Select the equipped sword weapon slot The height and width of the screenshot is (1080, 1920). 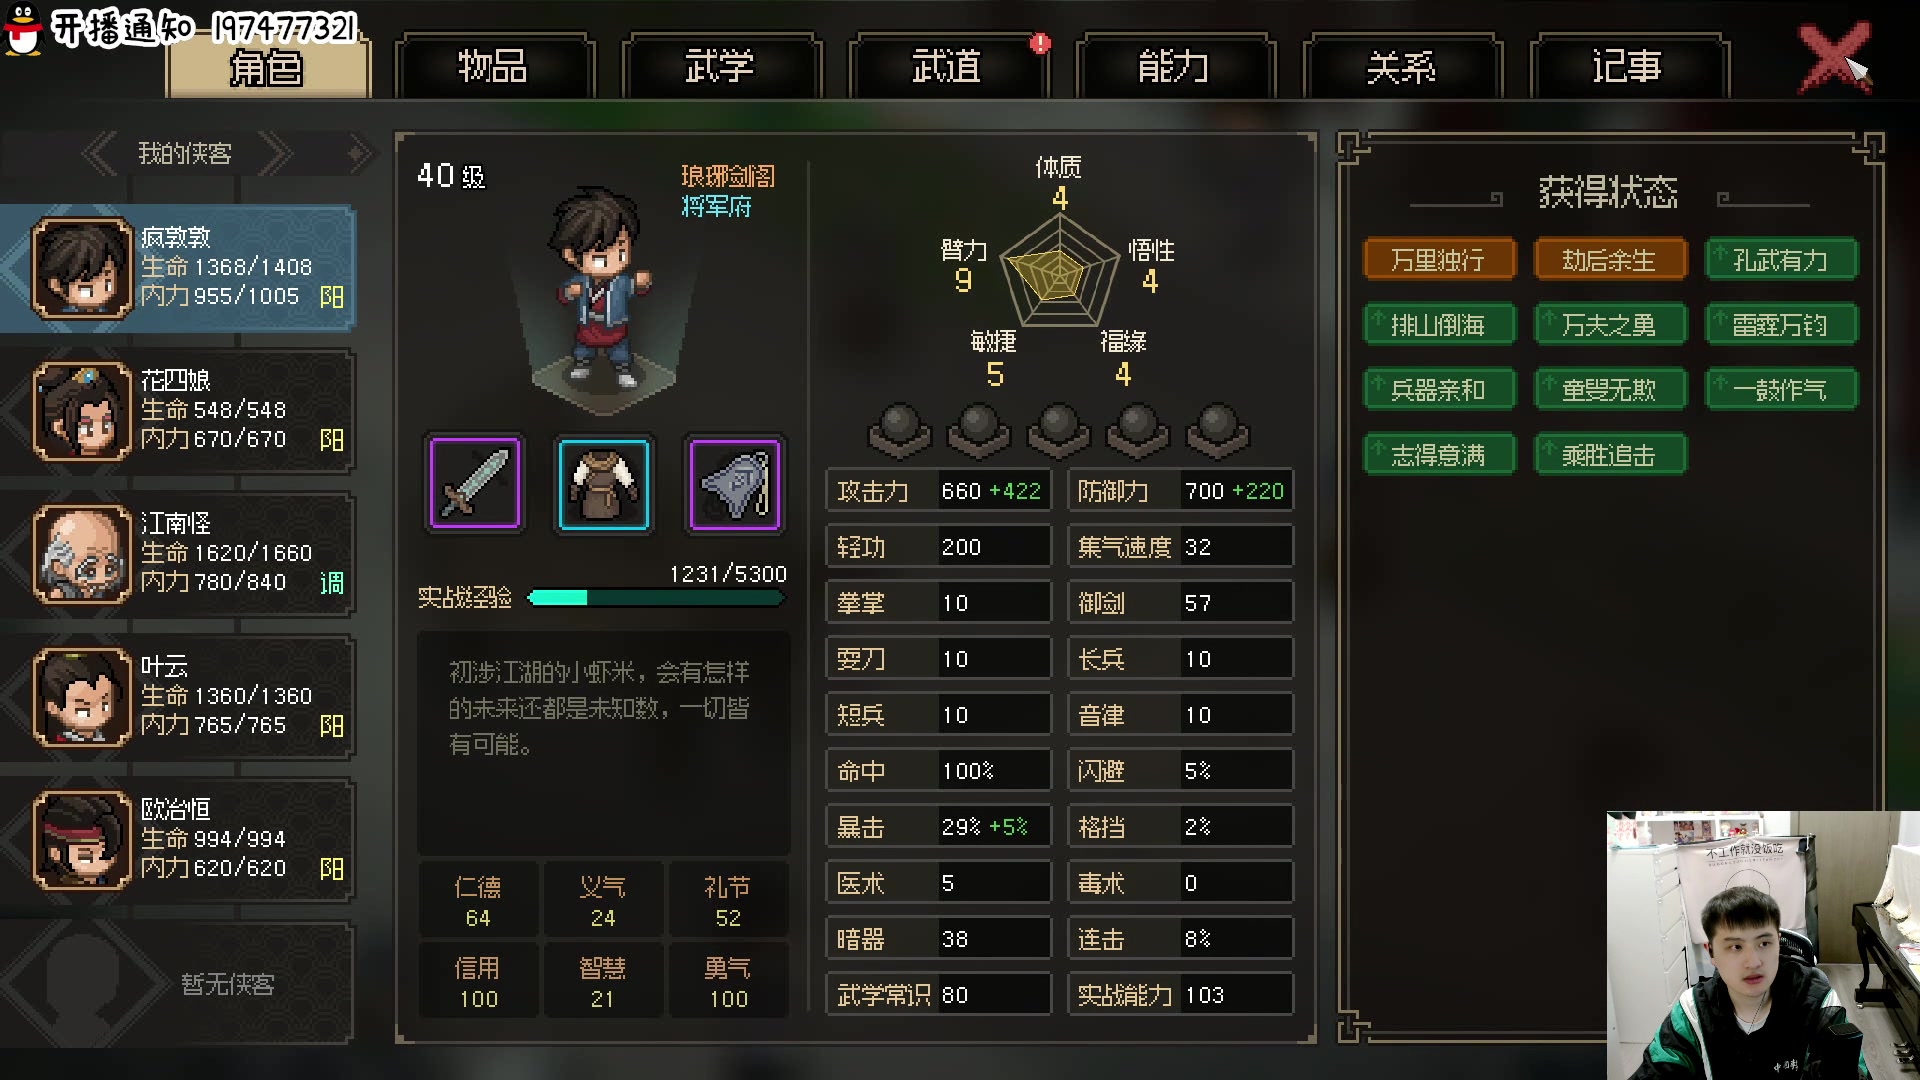pos(475,483)
